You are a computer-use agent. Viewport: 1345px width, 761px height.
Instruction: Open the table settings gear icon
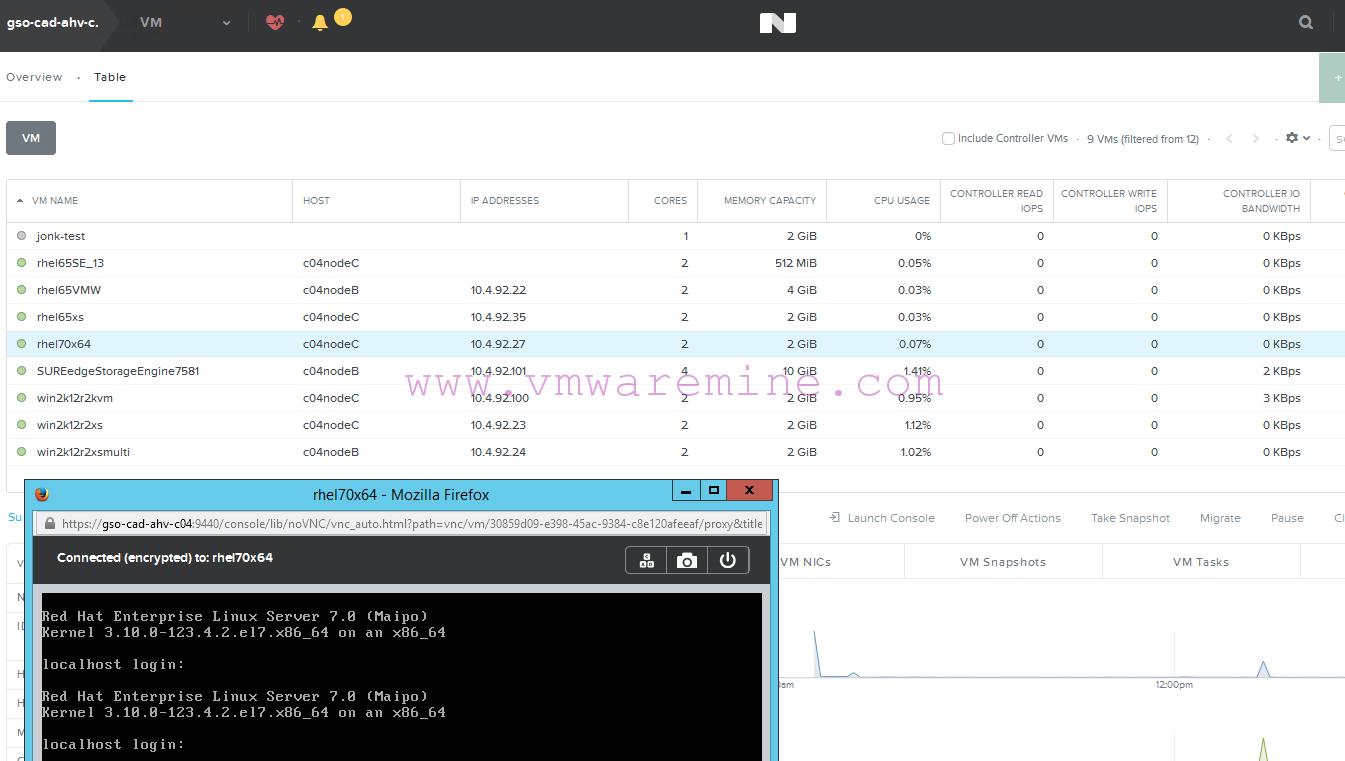[1293, 138]
